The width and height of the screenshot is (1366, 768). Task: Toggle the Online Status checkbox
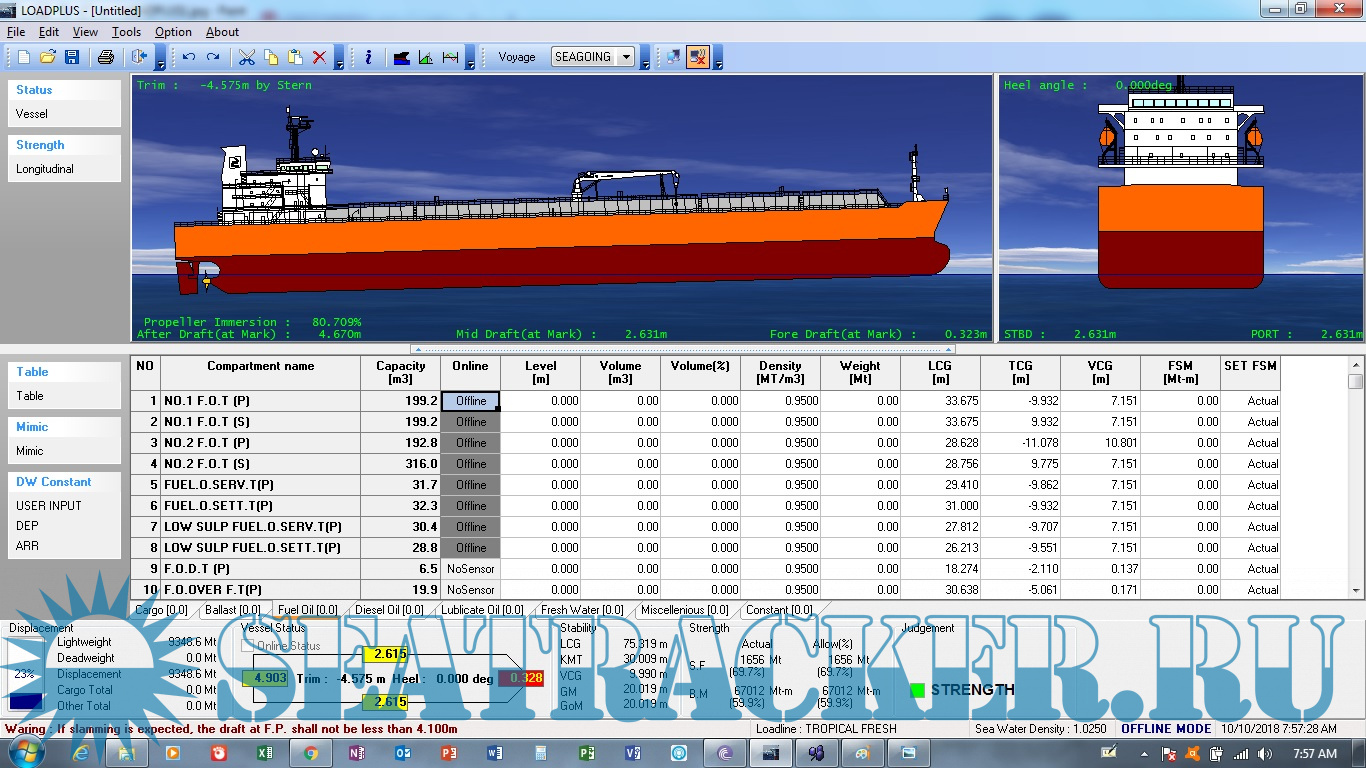click(248, 646)
